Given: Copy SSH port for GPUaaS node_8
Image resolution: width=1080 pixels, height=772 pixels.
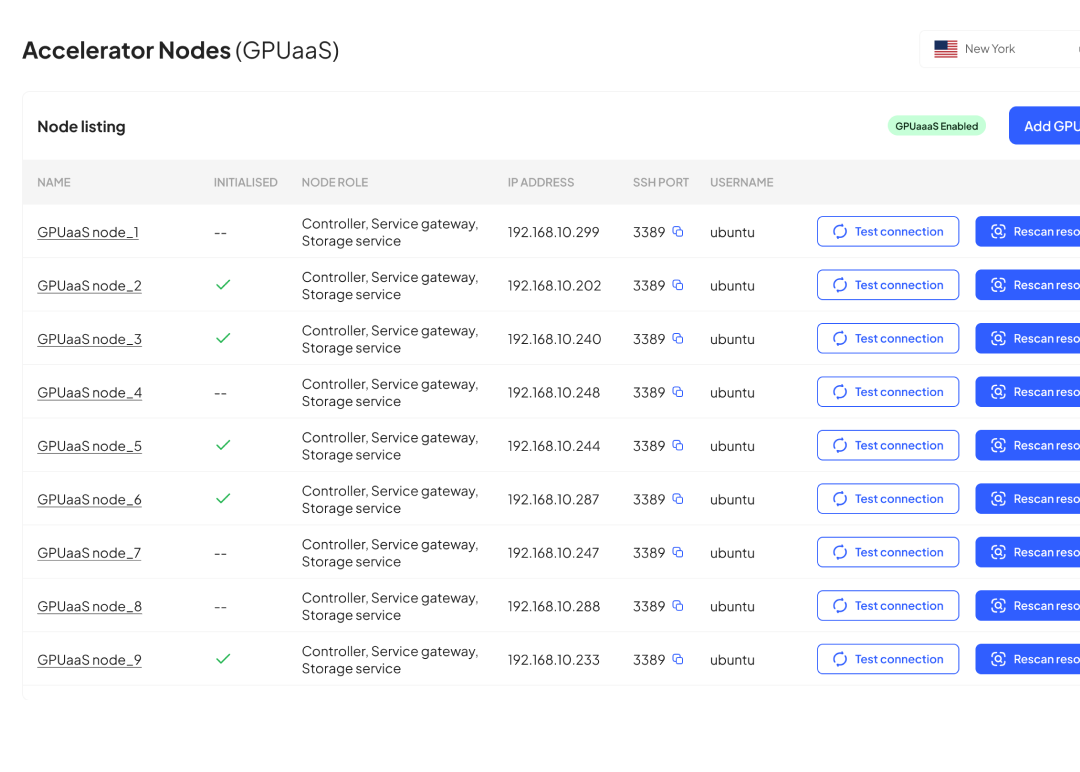Looking at the screenshot, I should pyautogui.click(x=677, y=606).
